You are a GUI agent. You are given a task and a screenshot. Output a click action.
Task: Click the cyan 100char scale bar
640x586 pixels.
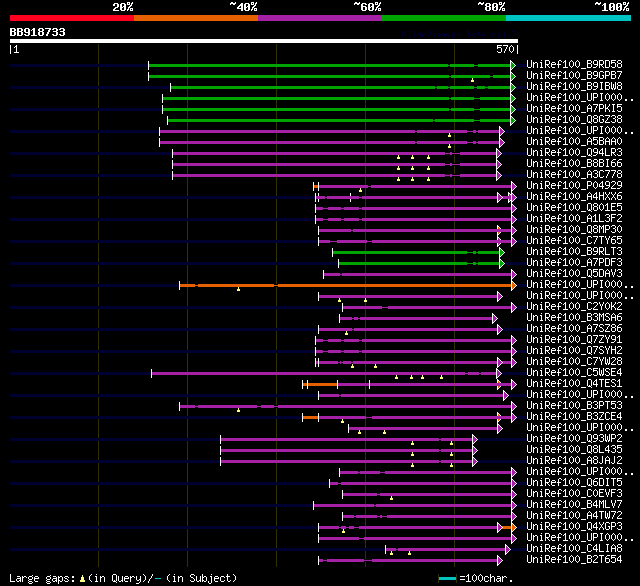447,578
